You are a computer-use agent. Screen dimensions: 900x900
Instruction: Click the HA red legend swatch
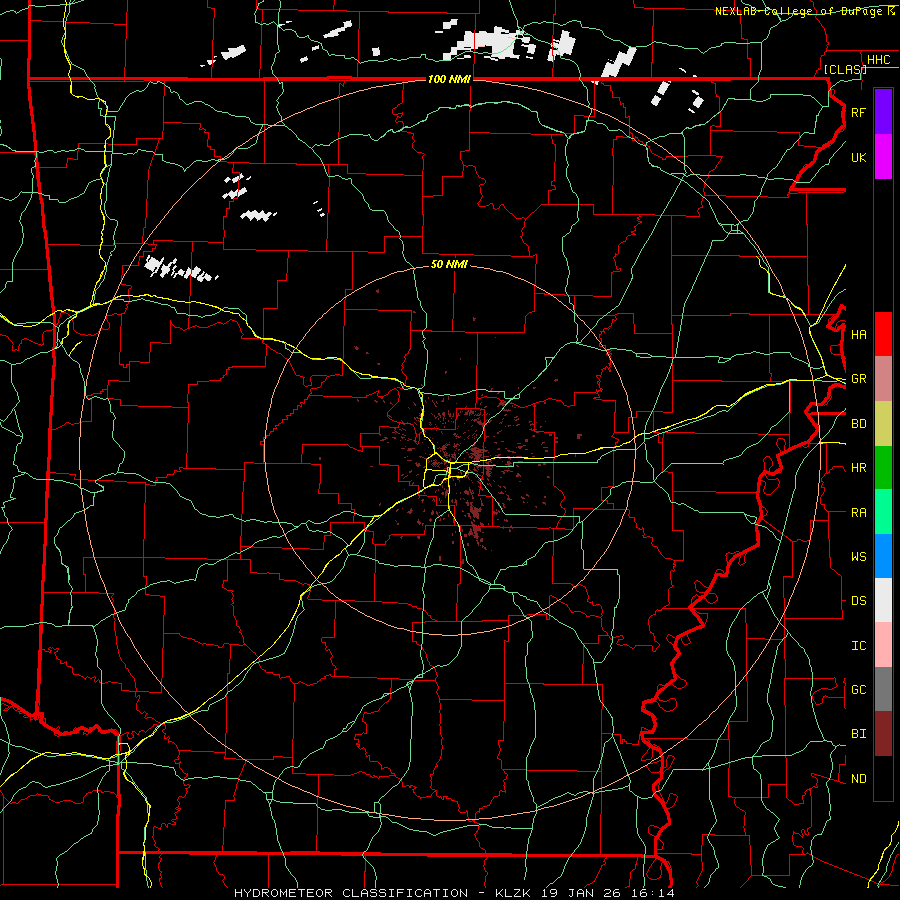tap(883, 334)
